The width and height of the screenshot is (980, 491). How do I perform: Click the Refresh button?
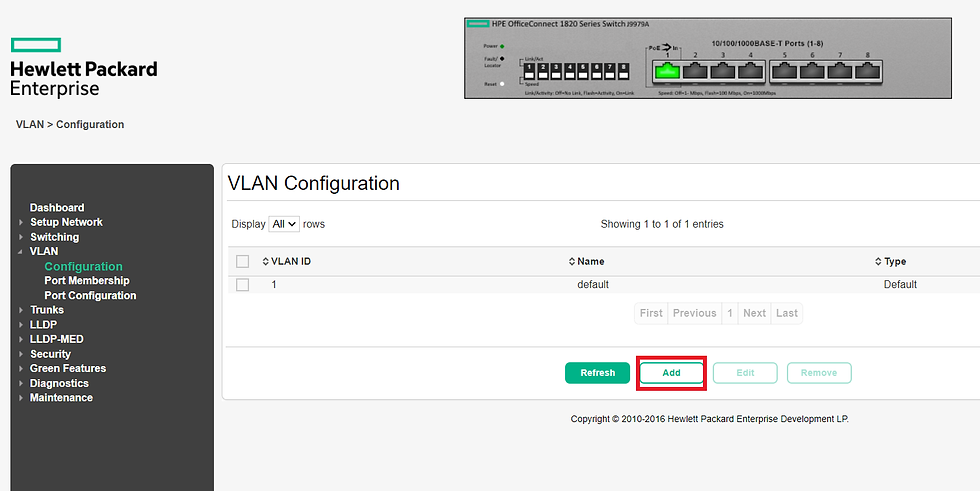(x=598, y=373)
